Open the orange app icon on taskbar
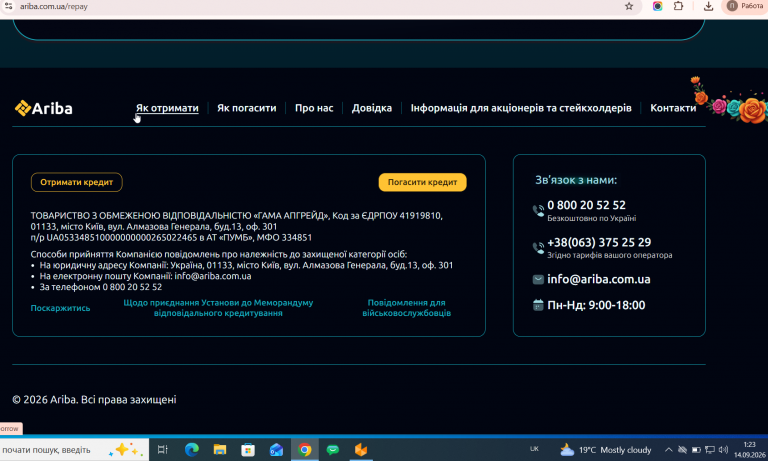This screenshot has height=461, width=768. [x=361, y=450]
